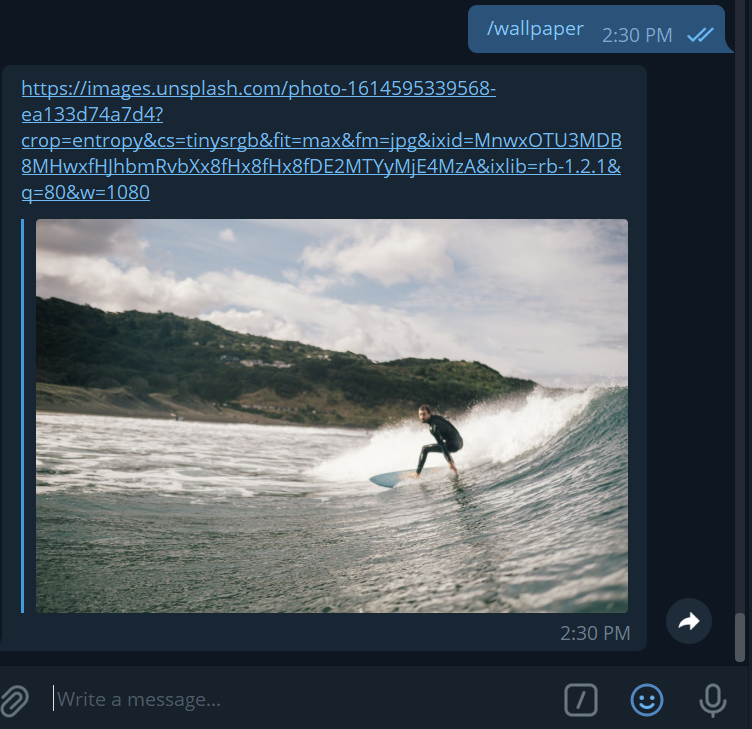
Task: Click the surfer in the preview photo
Action: pos(439,442)
